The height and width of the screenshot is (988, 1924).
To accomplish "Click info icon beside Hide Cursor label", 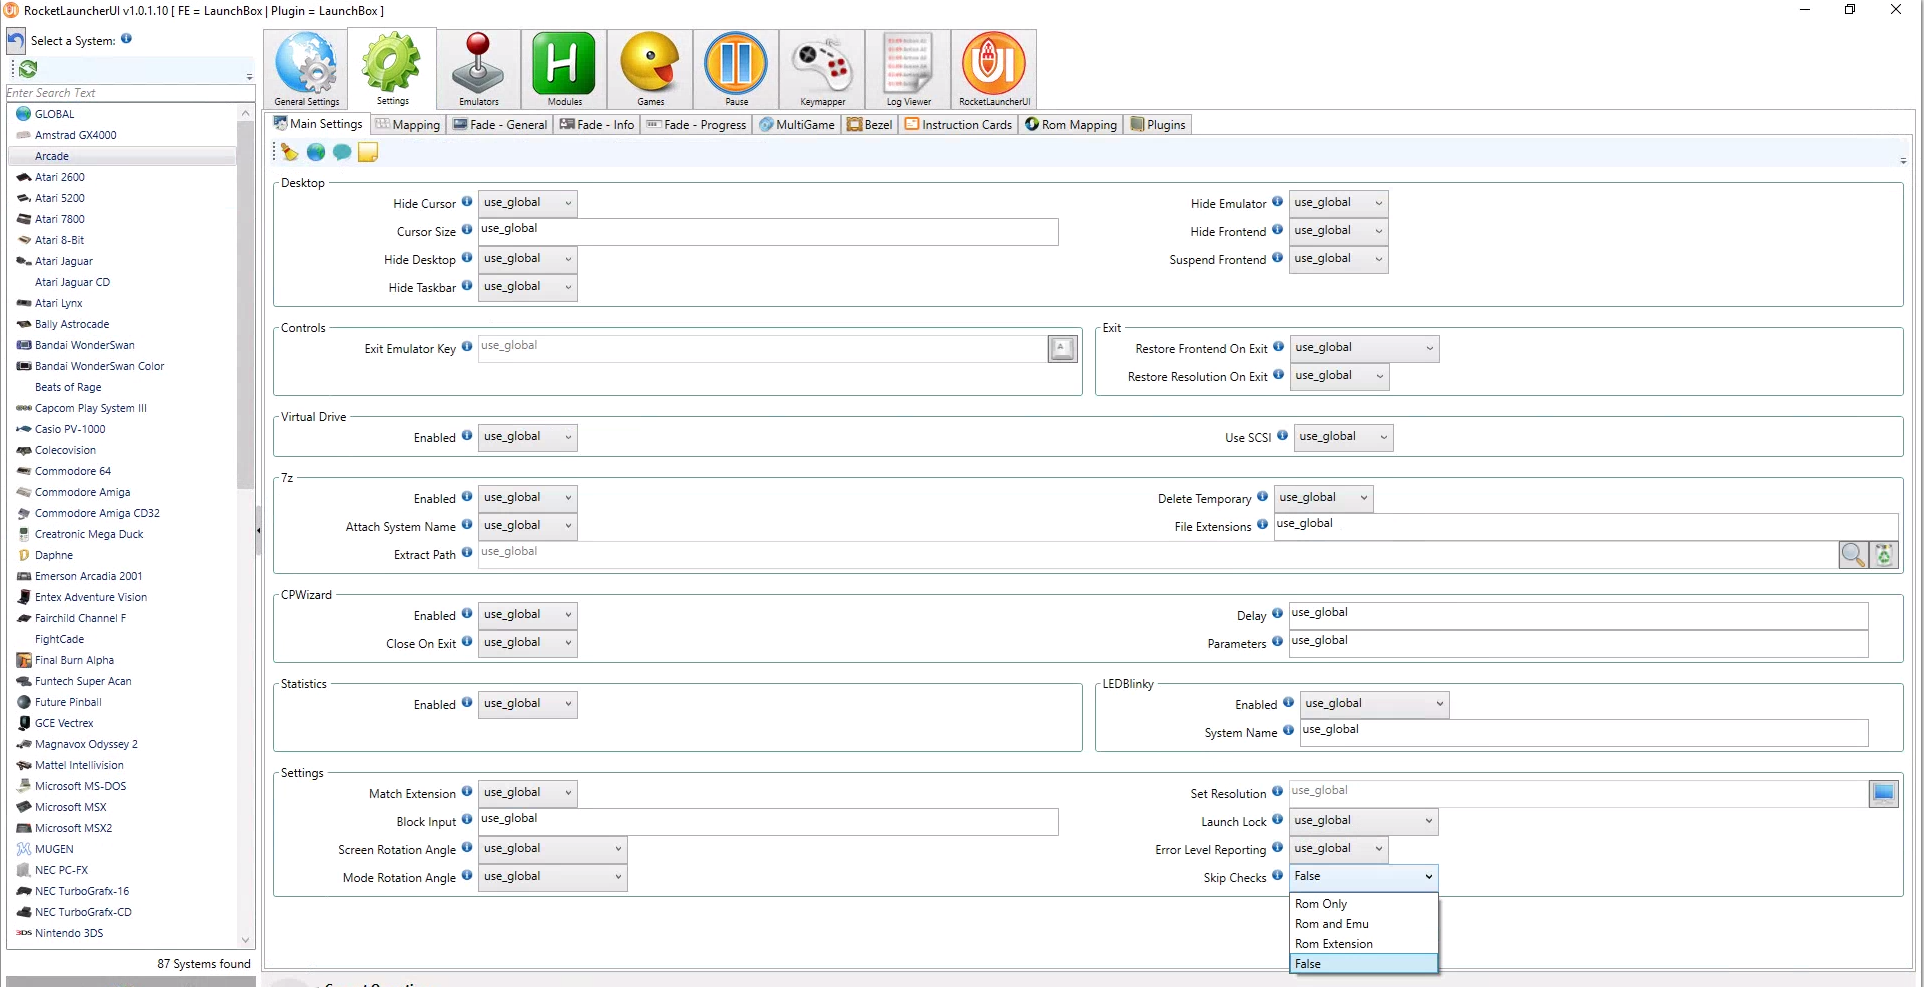I will point(467,202).
